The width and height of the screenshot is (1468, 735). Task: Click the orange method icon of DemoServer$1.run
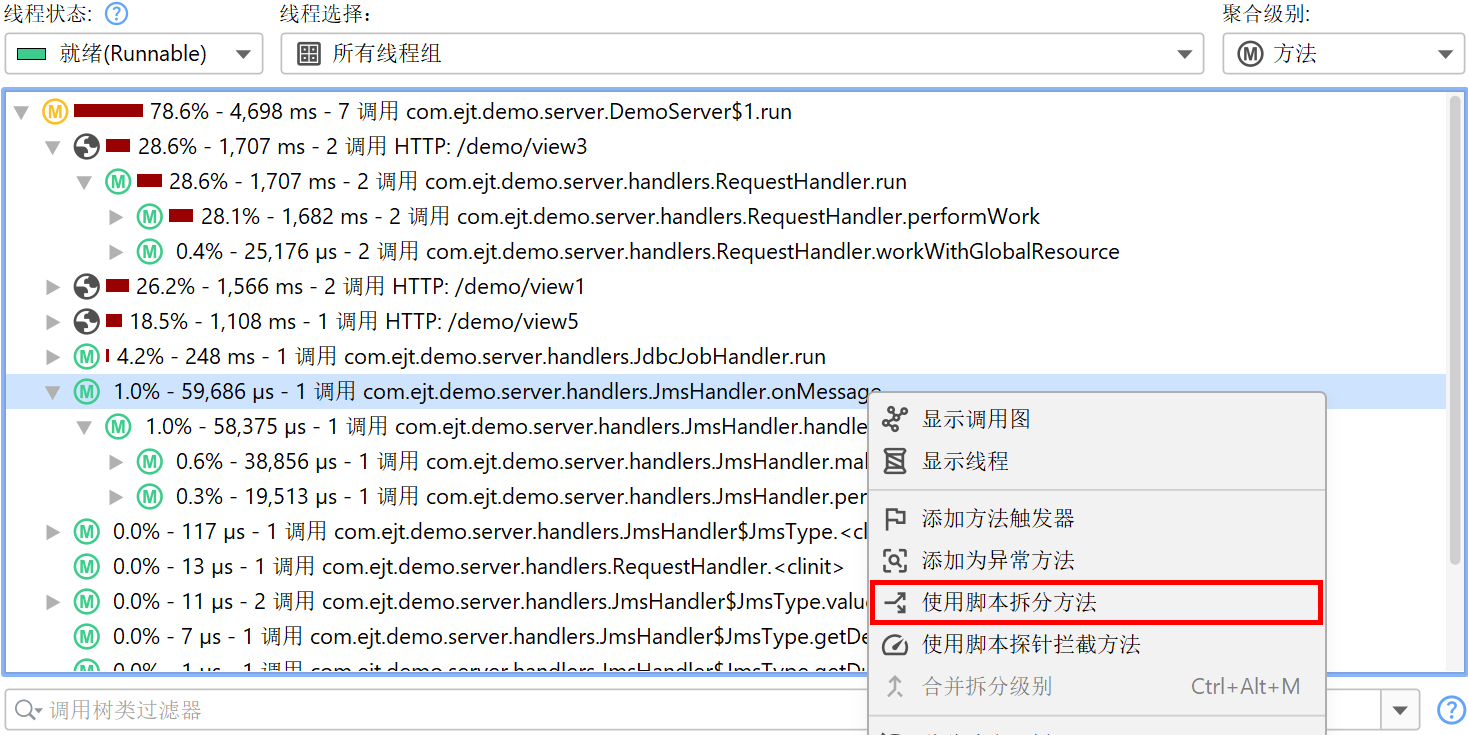pos(55,111)
